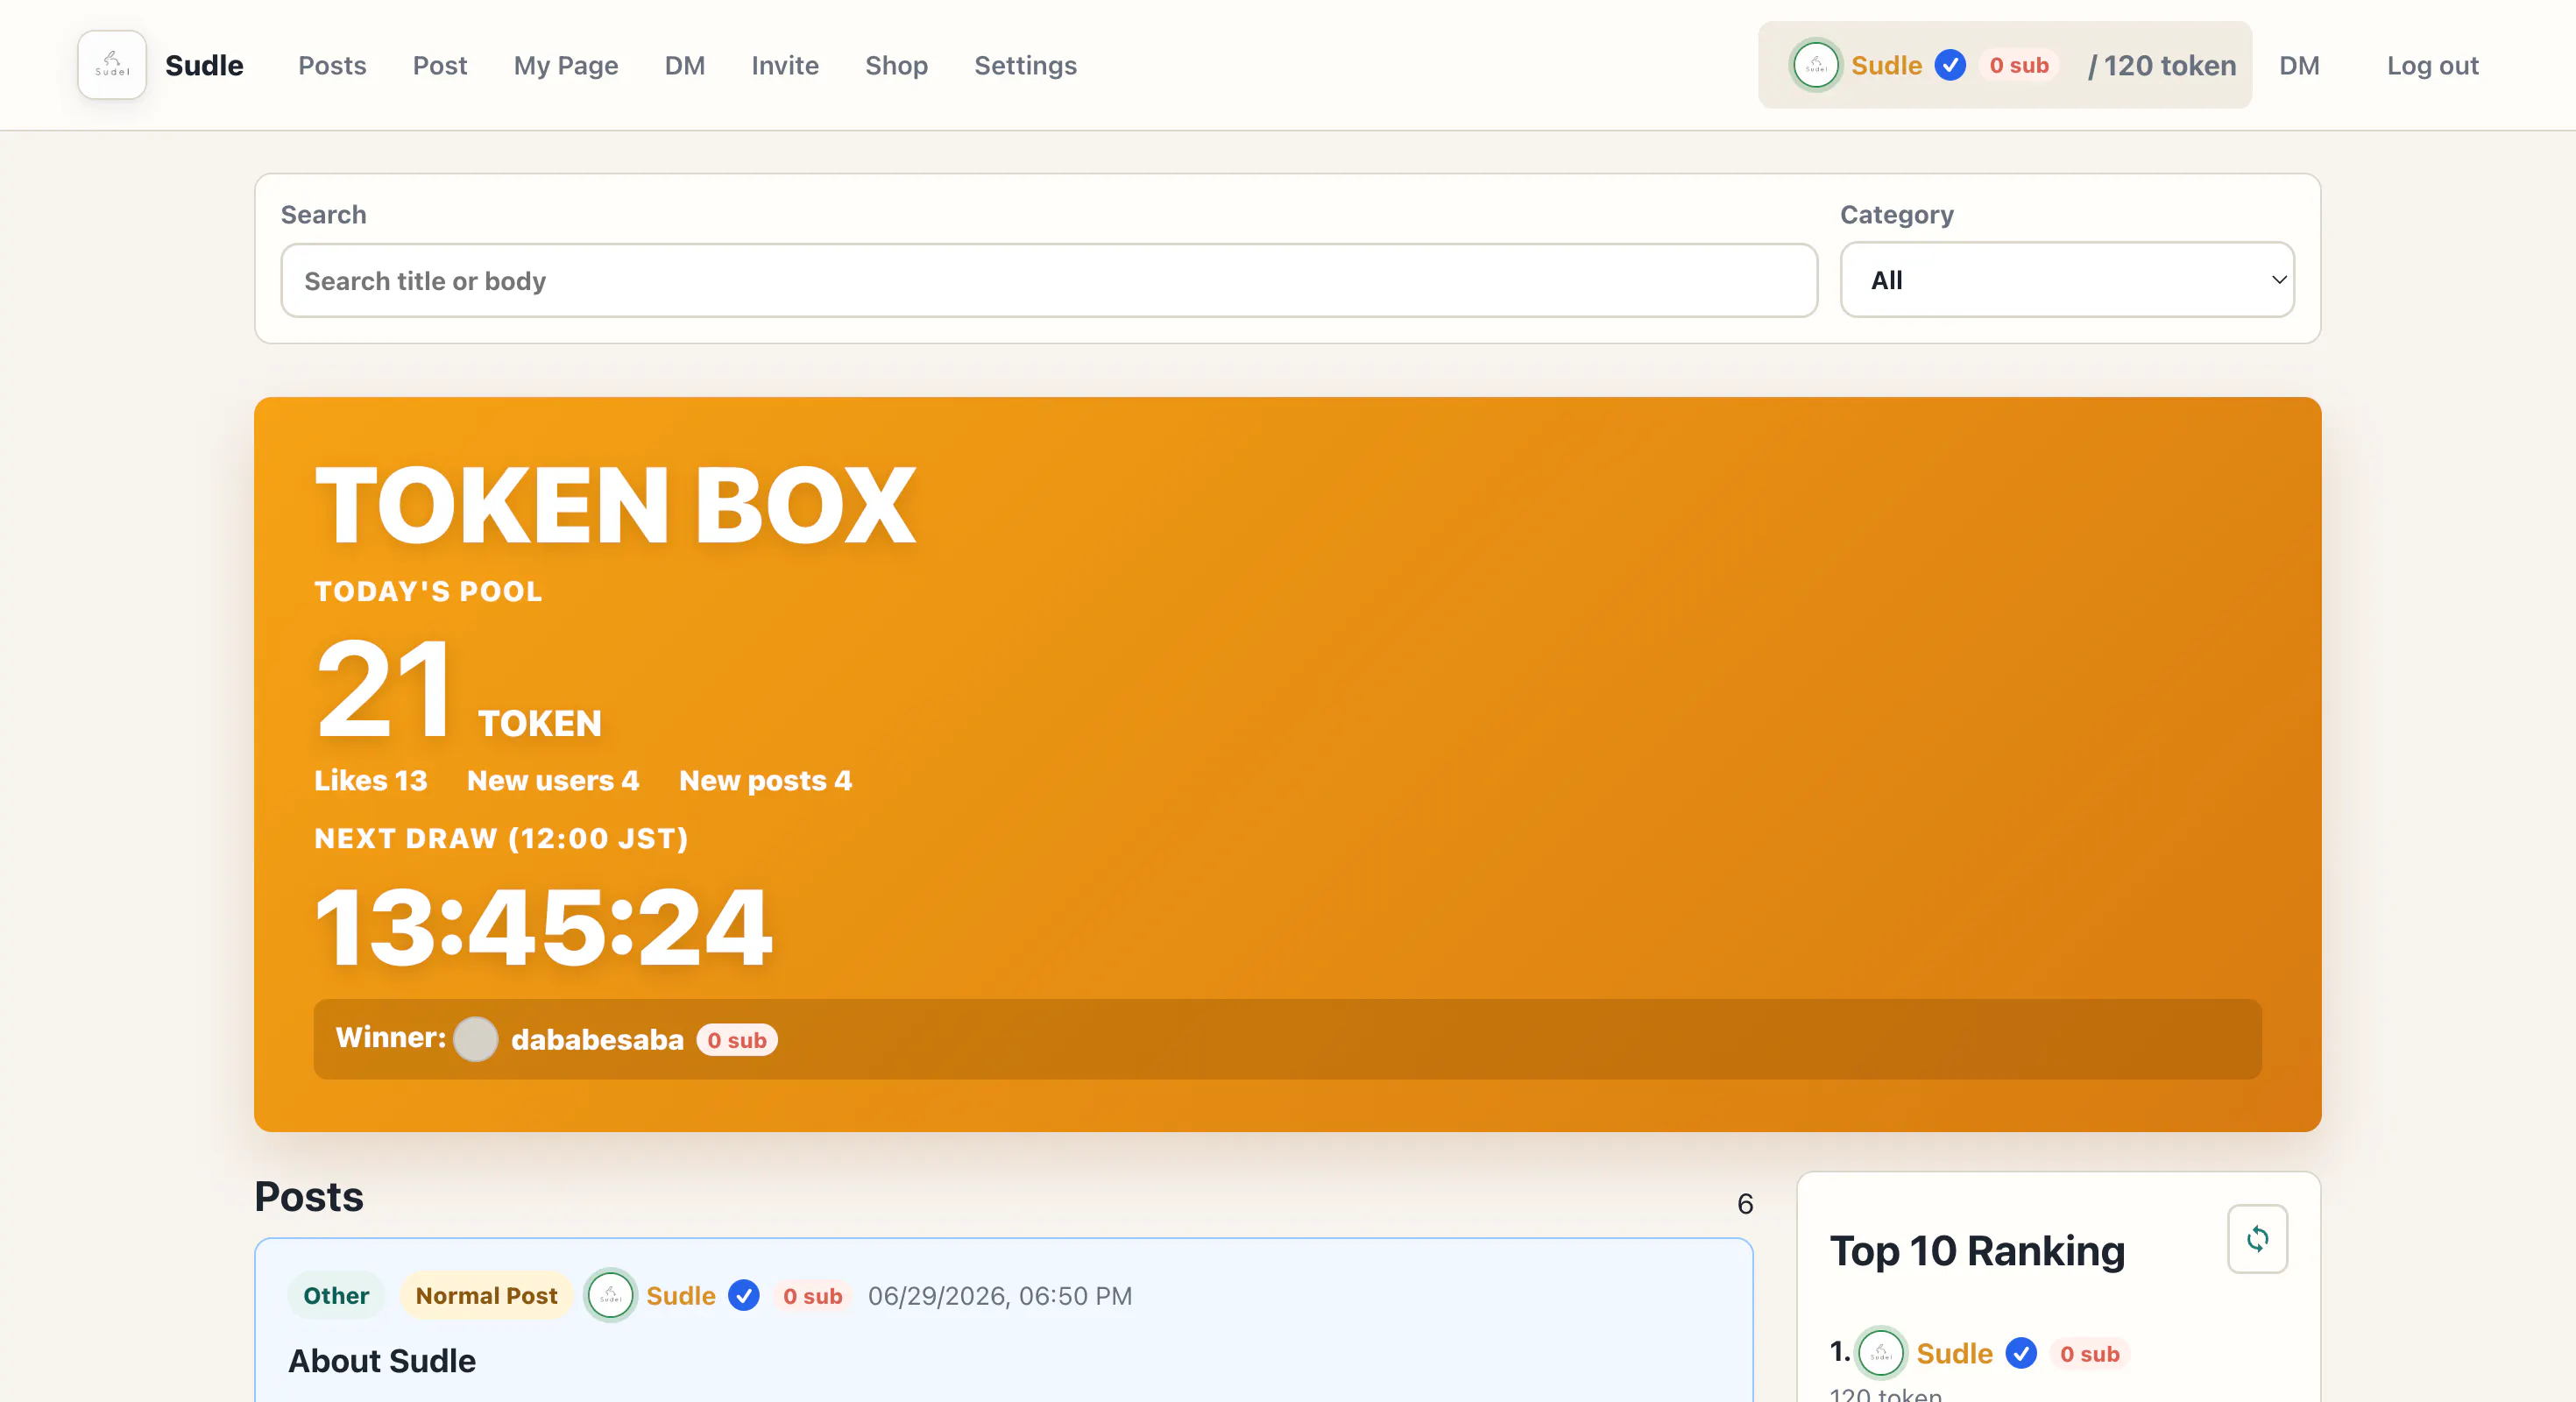Click the post's 0 sub badge
This screenshot has height=1402, width=2576.
(x=812, y=1295)
